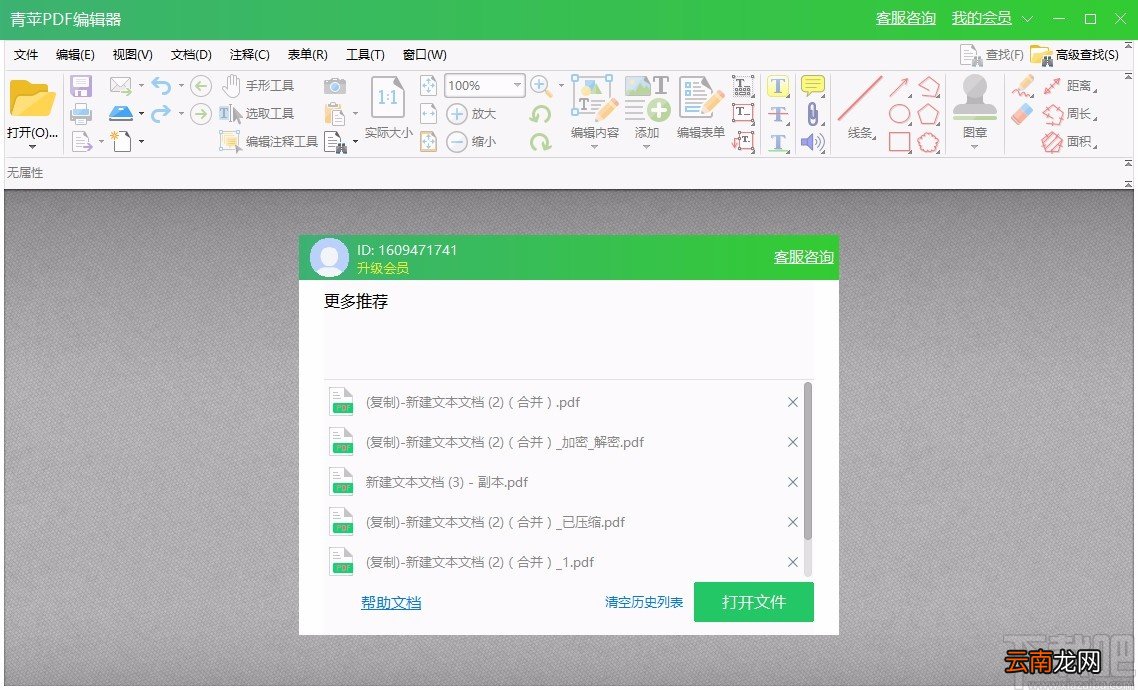
Task: Click the 清空历史列表 link
Action: (x=644, y=602)
